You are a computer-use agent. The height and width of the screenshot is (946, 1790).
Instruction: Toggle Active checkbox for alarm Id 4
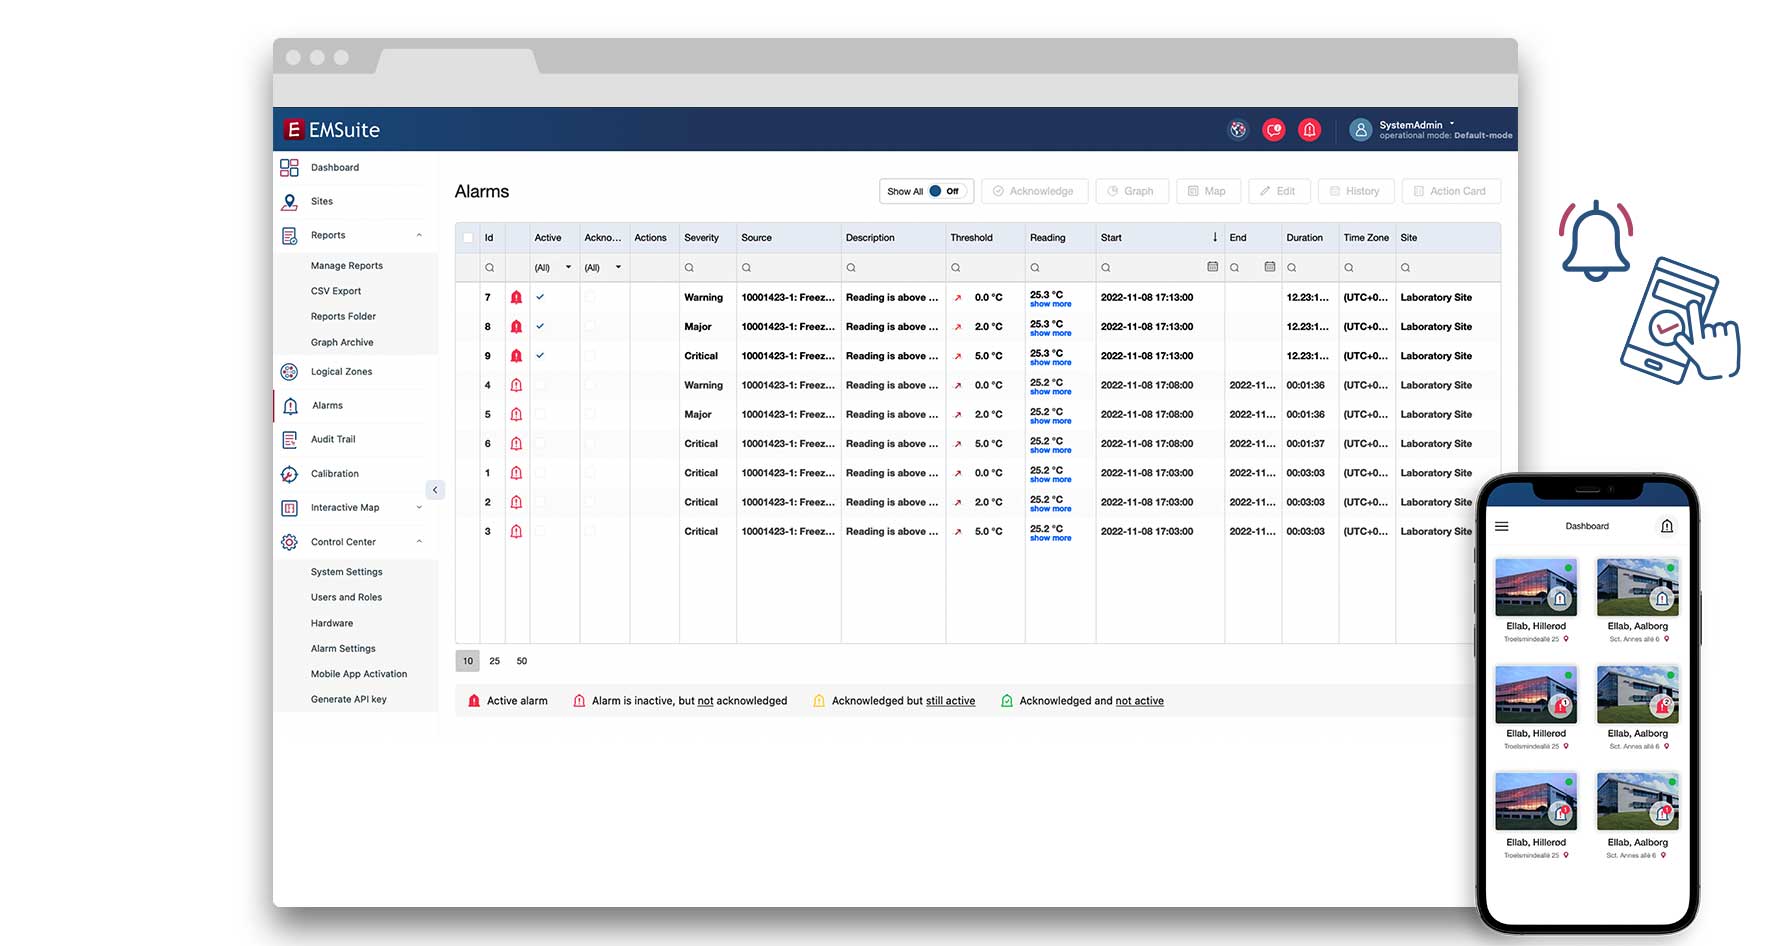540,385
